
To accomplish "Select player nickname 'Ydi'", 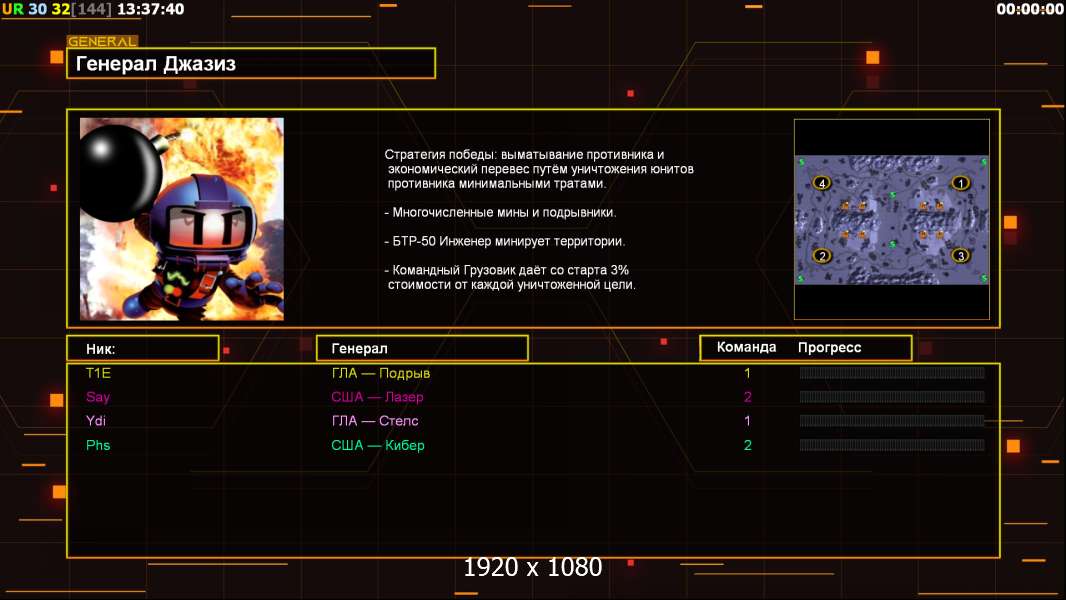I will click(x=96, y=421).
